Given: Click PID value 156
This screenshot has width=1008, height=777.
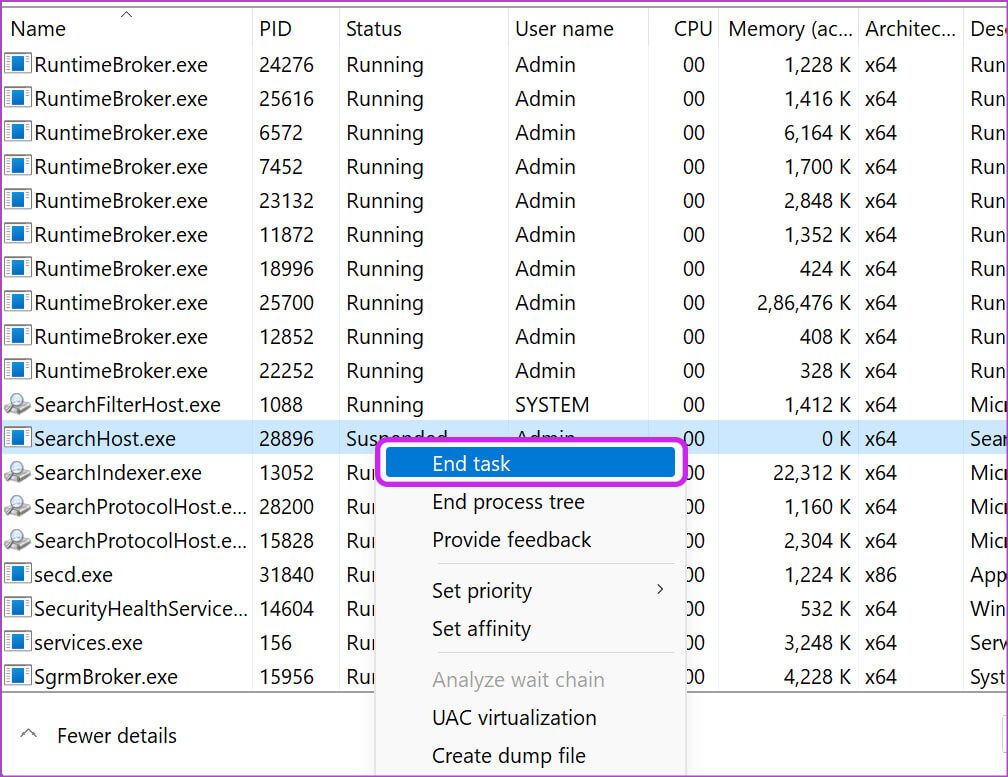Looking at the screenshot, I should [275, 643].
